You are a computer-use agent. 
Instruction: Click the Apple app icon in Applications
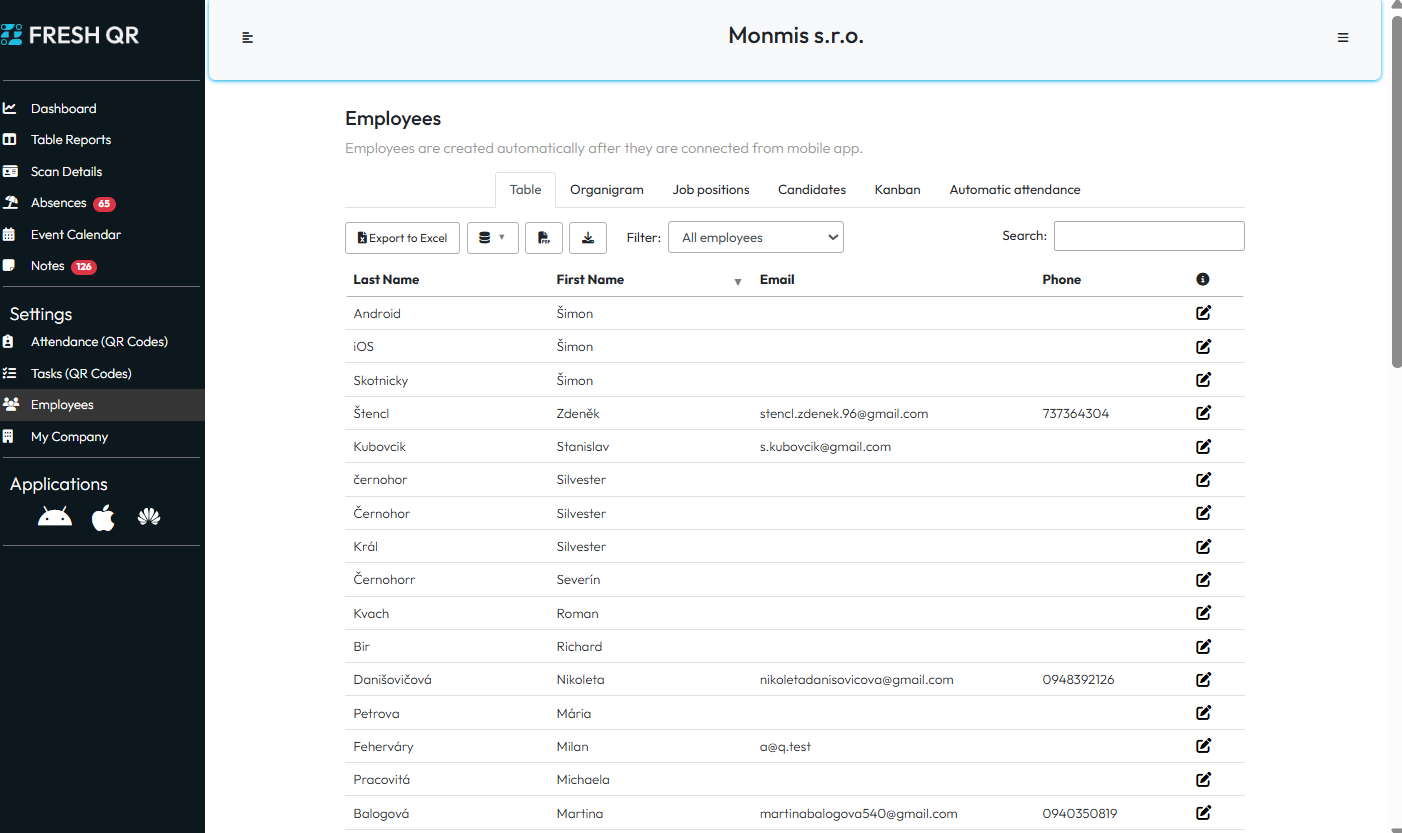coord(103,517)
